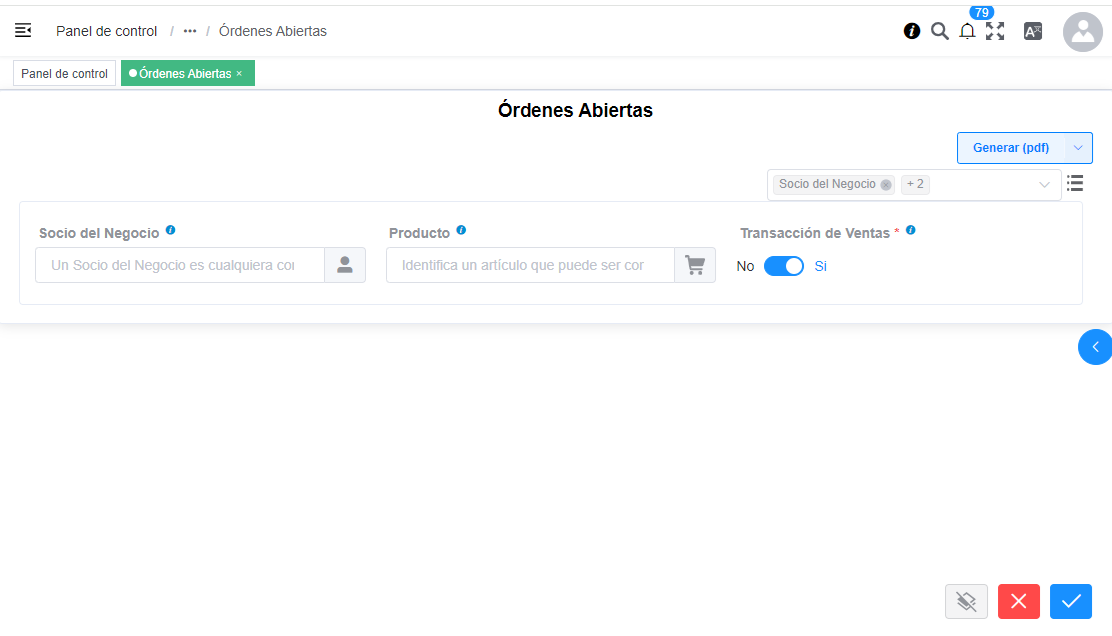
Task: Toggle the Transacción de Ventas switch
Action: click(783, 266)
